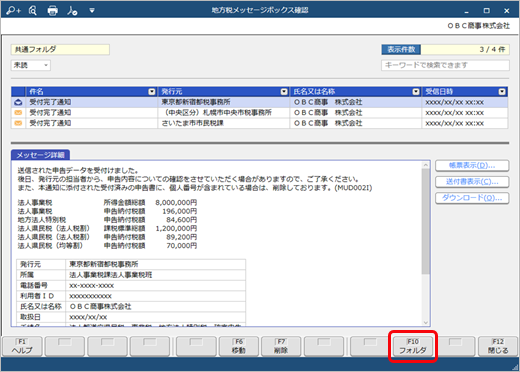
Task: Click the 表示件数 3 / 4 件 counter
Action: [x=445, y=50]
